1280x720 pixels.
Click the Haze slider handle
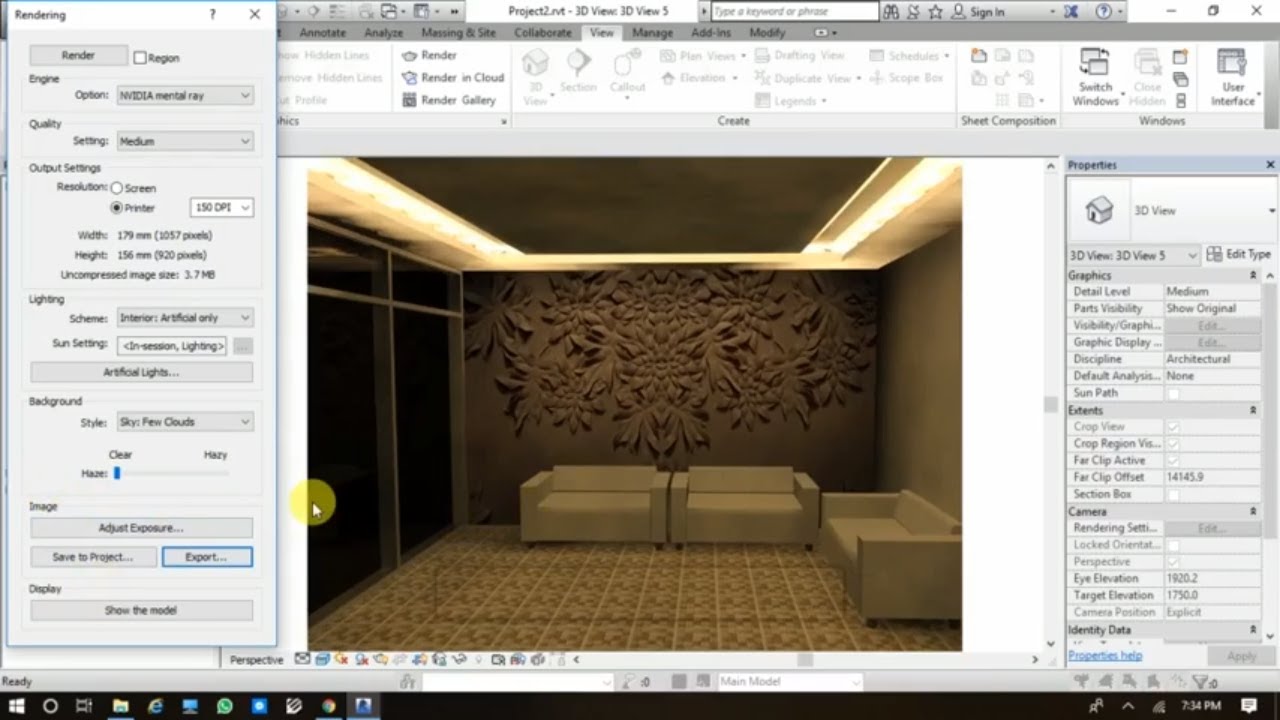pyautogui.click(x=117, y=473)
